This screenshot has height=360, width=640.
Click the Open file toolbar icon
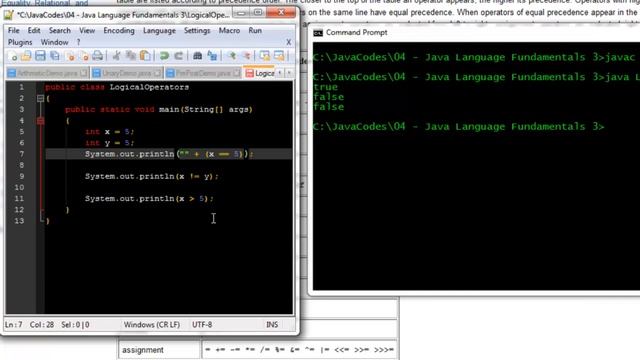click(26, 56)
